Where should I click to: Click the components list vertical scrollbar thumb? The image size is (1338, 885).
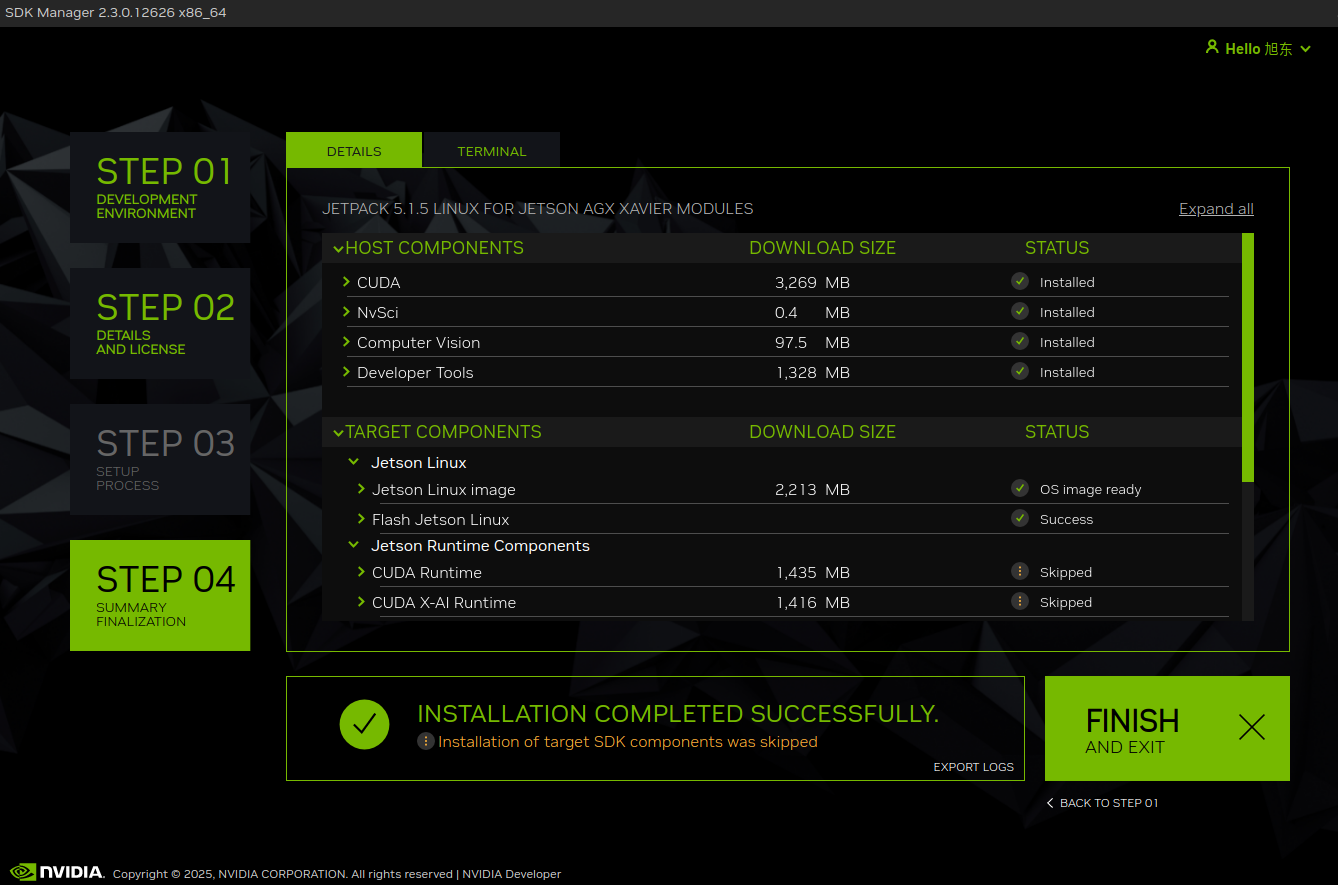coord(1247,357)
